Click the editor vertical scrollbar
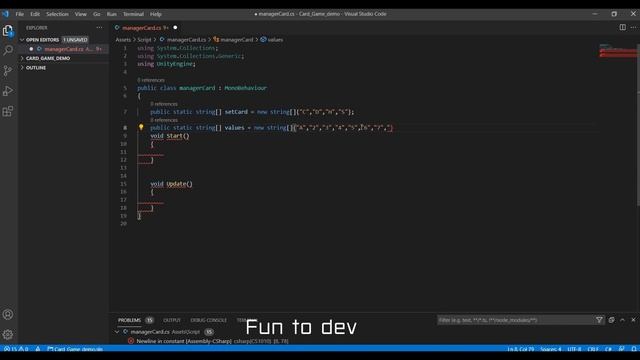Screen dimensions: 640x360 coord(638,124)
